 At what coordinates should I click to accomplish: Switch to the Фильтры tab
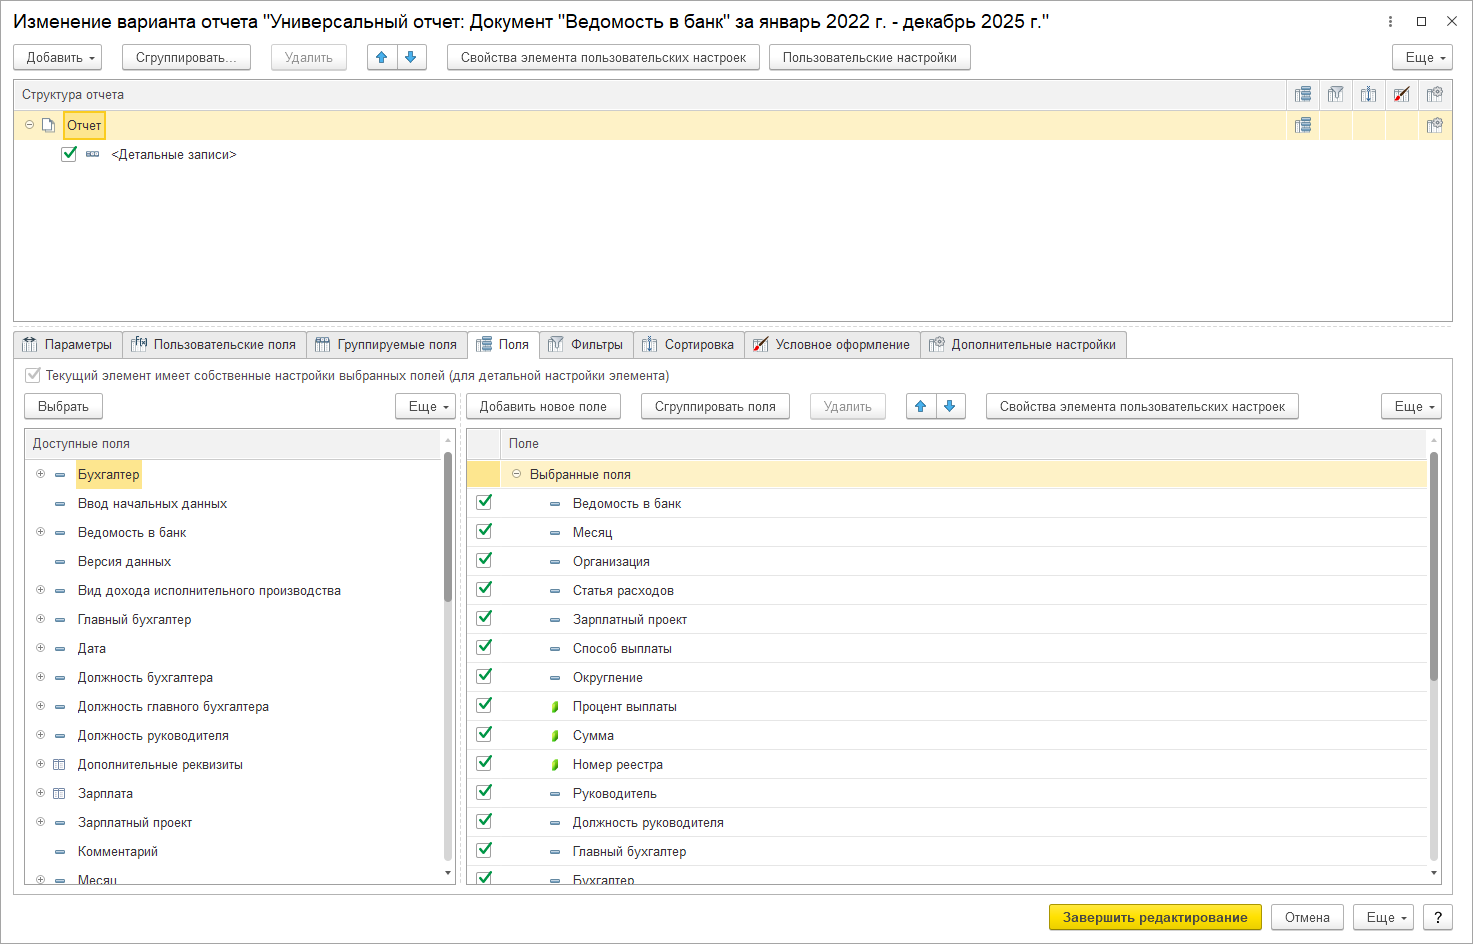click(x=586, y=345)
